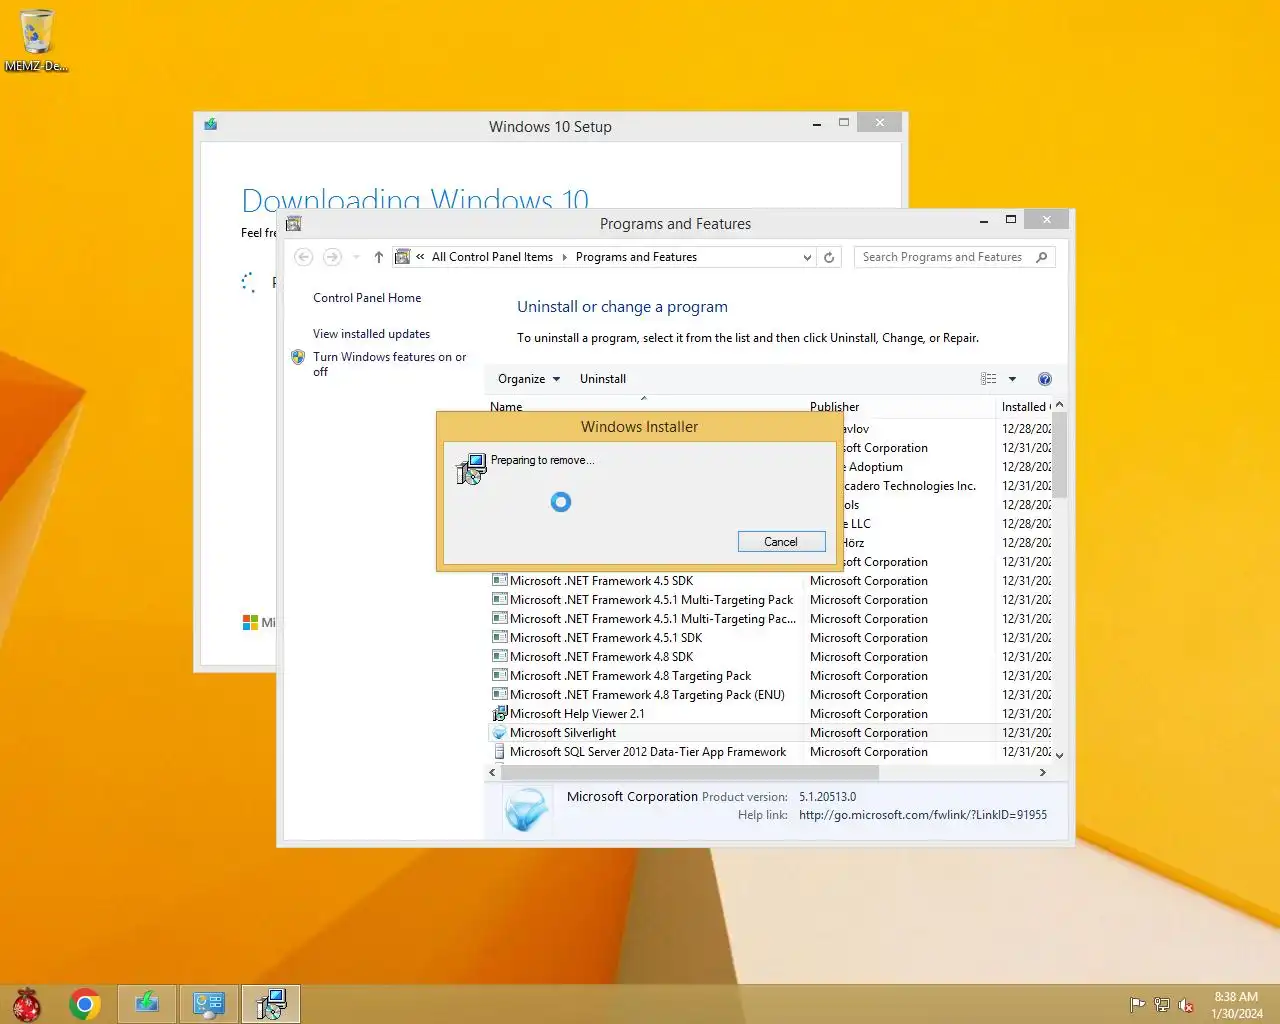Refresh the Programs and Features address bar

tap(829, 257)
